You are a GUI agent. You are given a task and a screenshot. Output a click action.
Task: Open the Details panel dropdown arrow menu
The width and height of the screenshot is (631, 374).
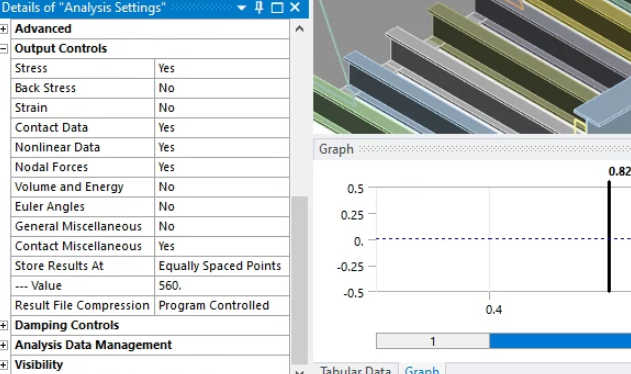[241, 8]
